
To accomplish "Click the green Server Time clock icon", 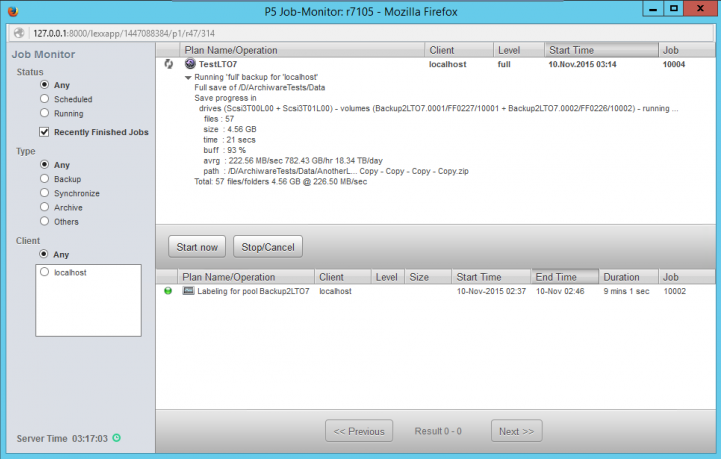I will [117, 438].
